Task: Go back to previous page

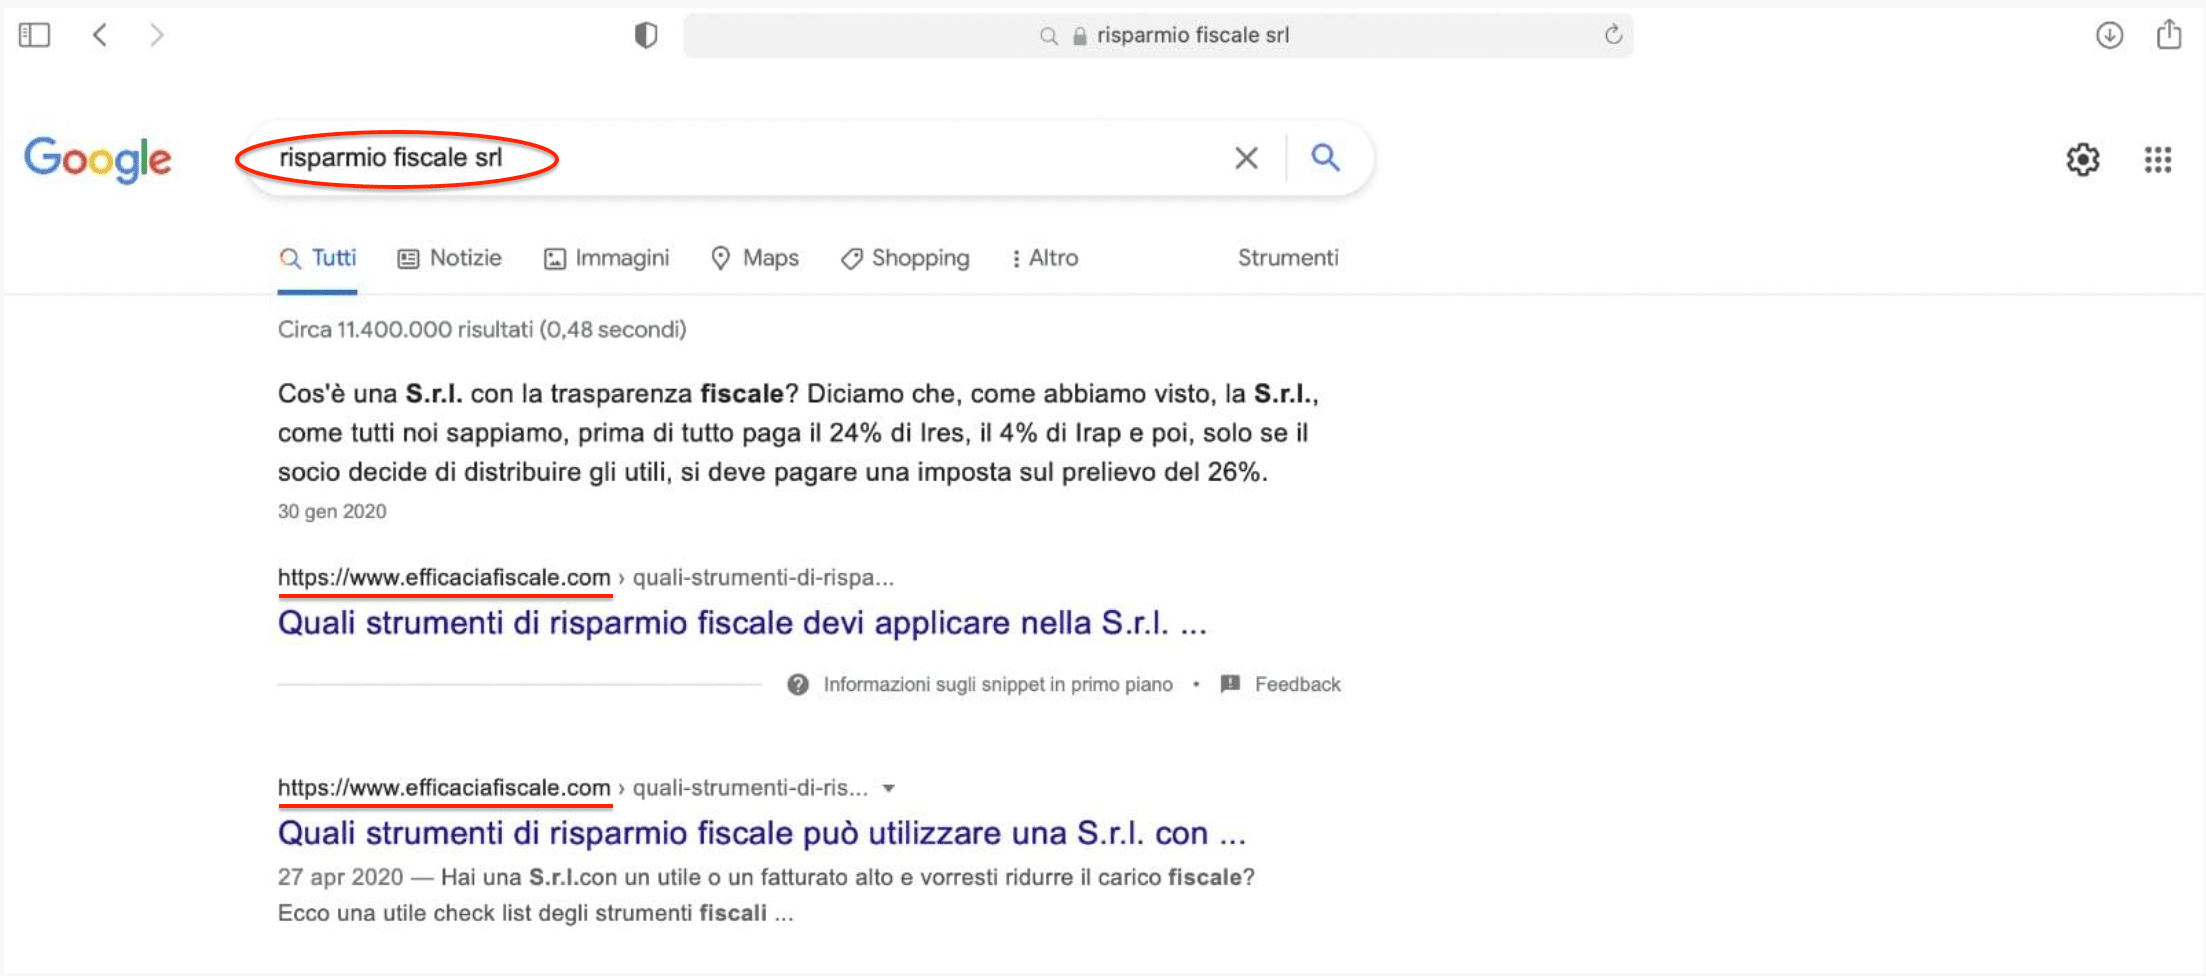Action: pos(100,36)
